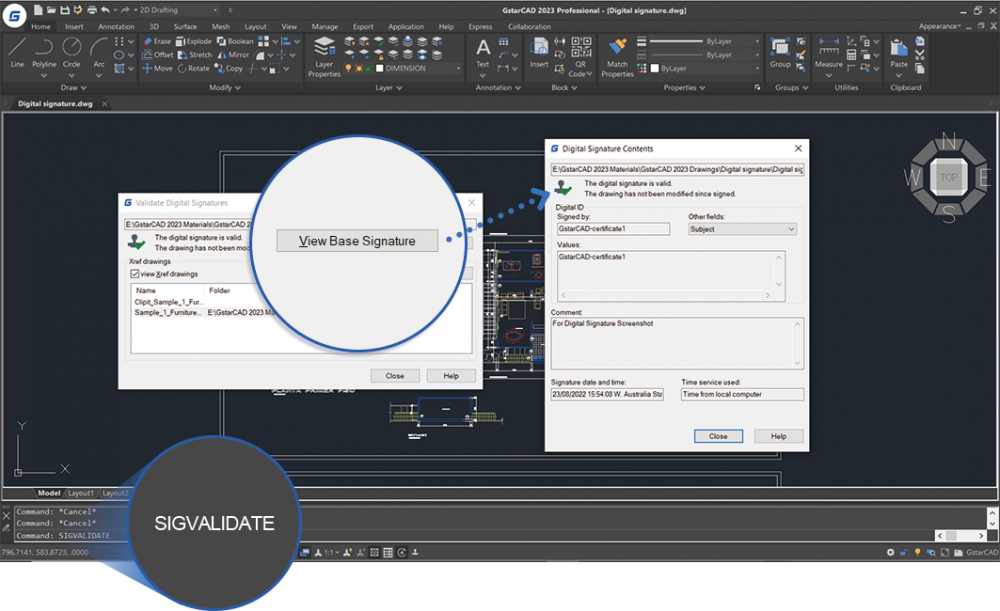
Task: Click Help in Validate Digital Signatures dialog
Action: (x=452, y=376)
